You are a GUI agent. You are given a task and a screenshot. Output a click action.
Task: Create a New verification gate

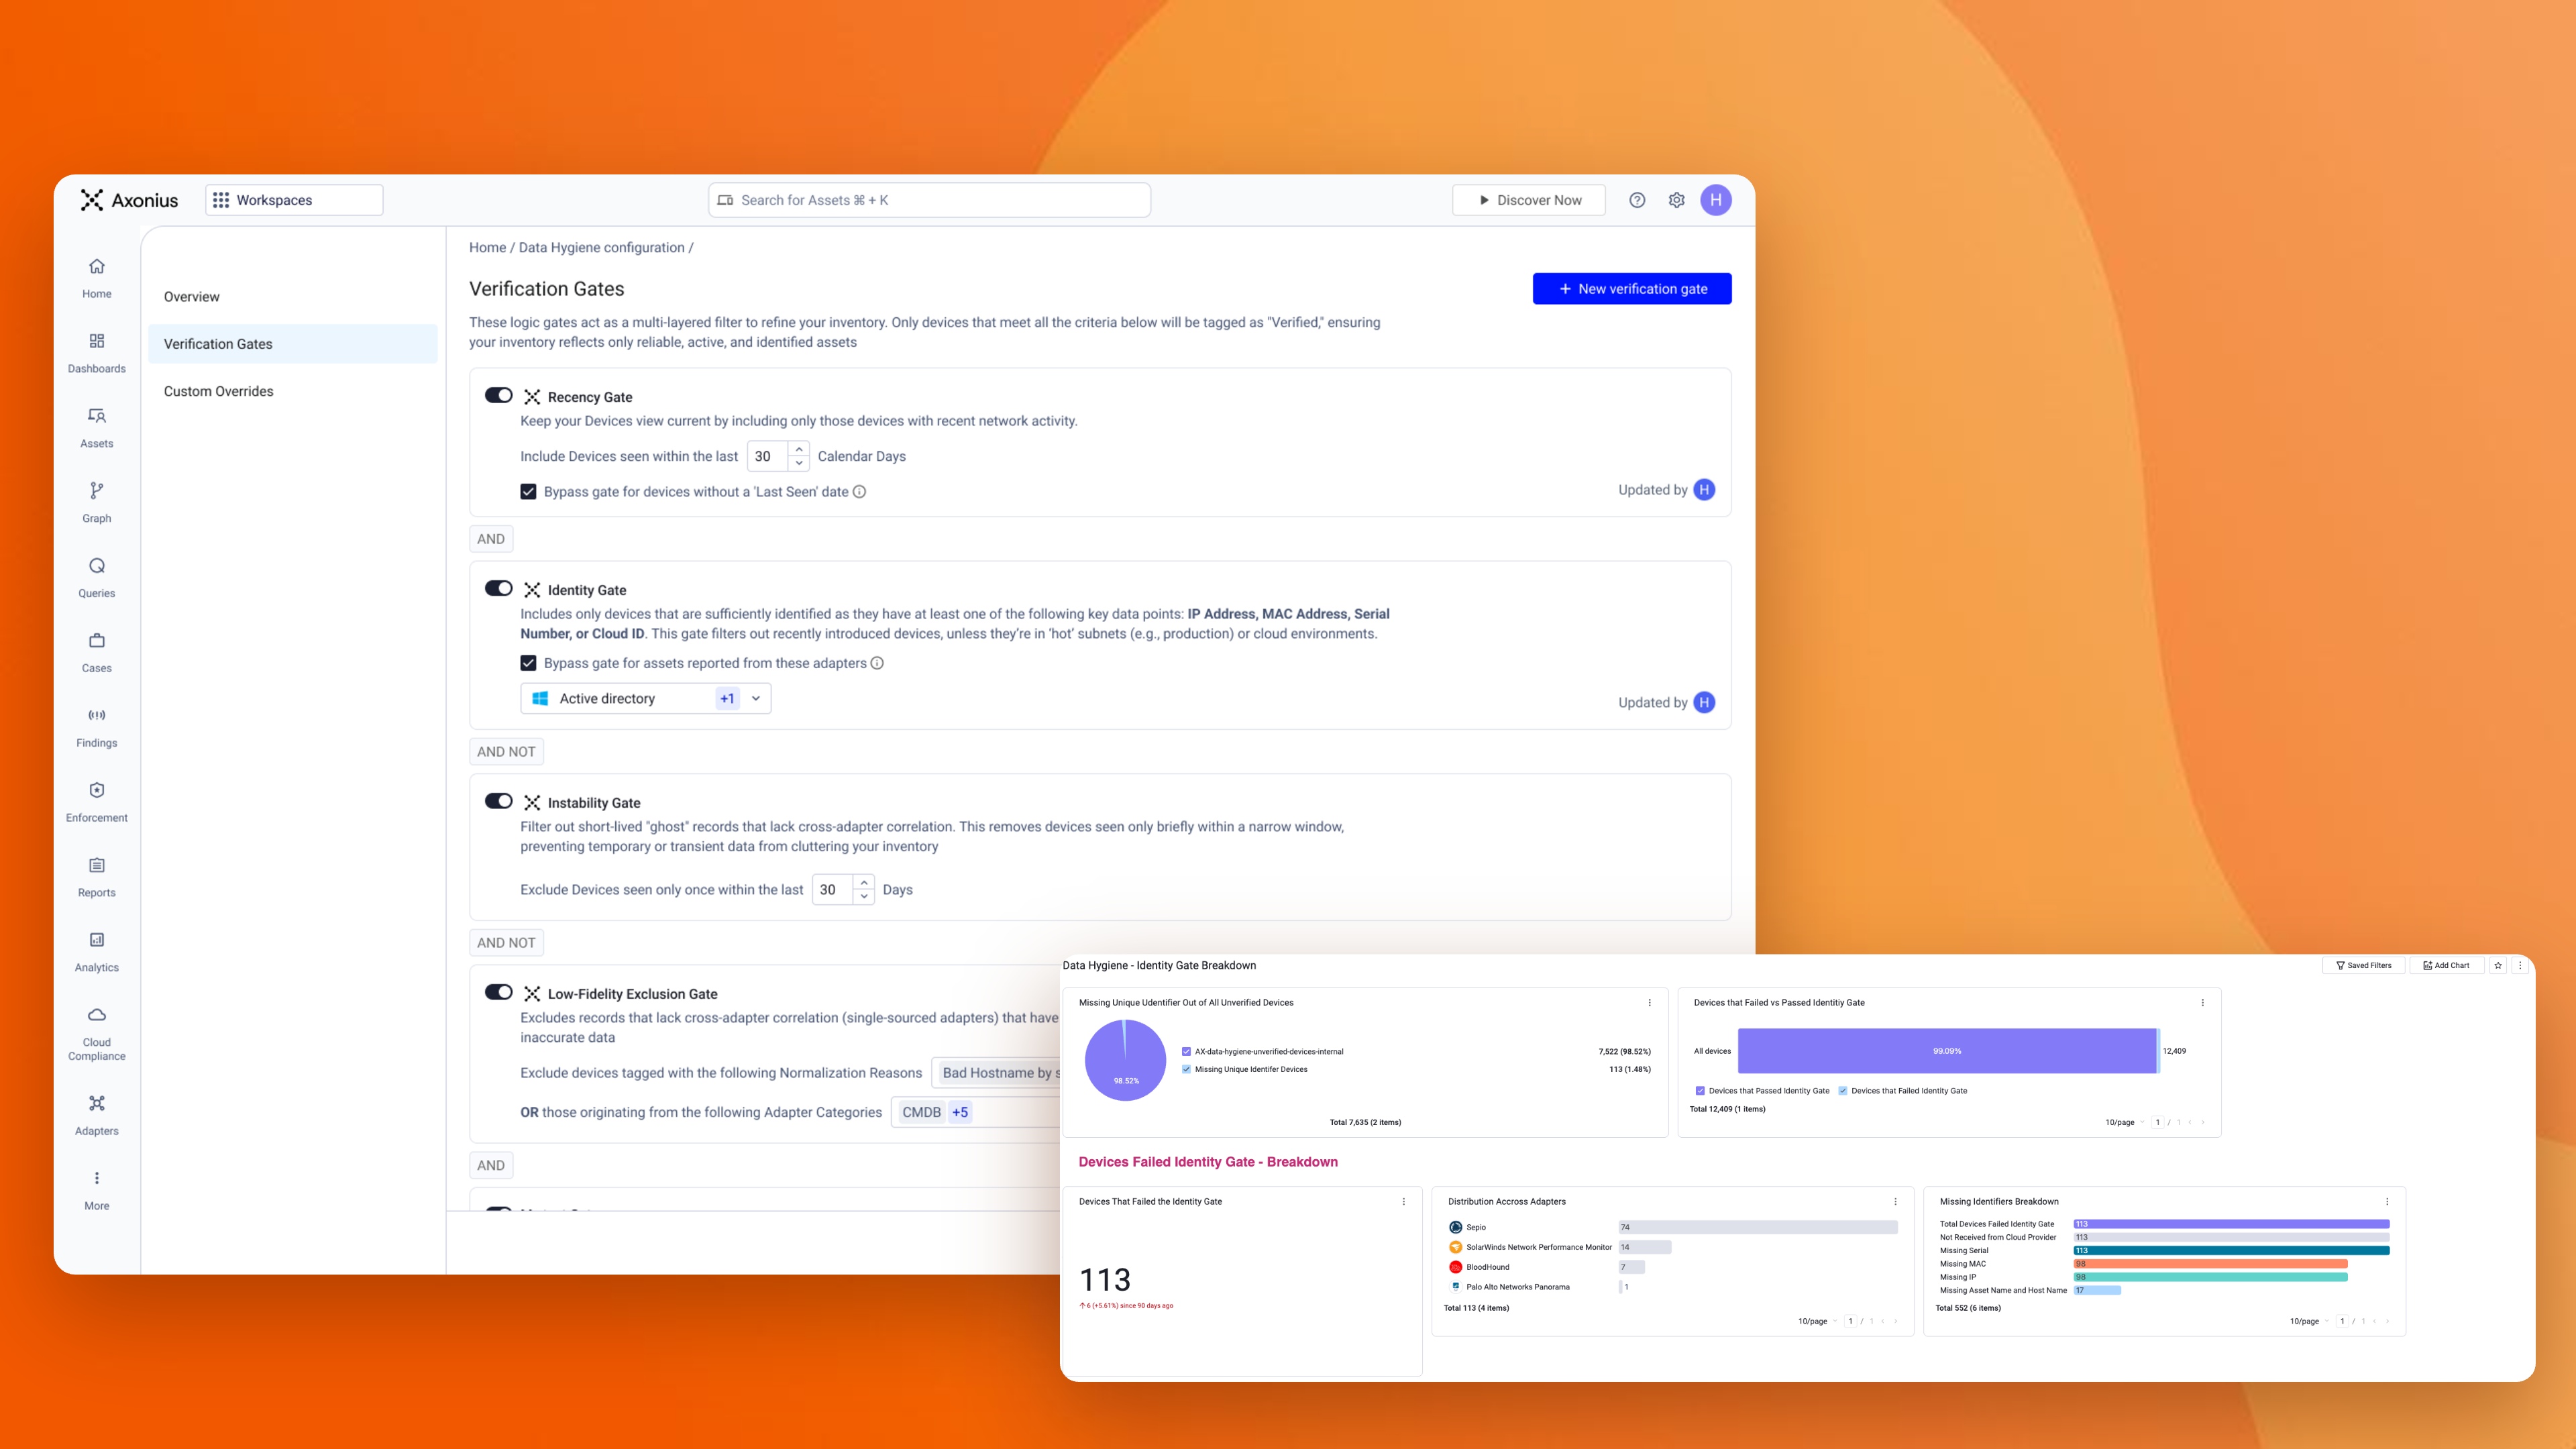tap(1631, 288)
